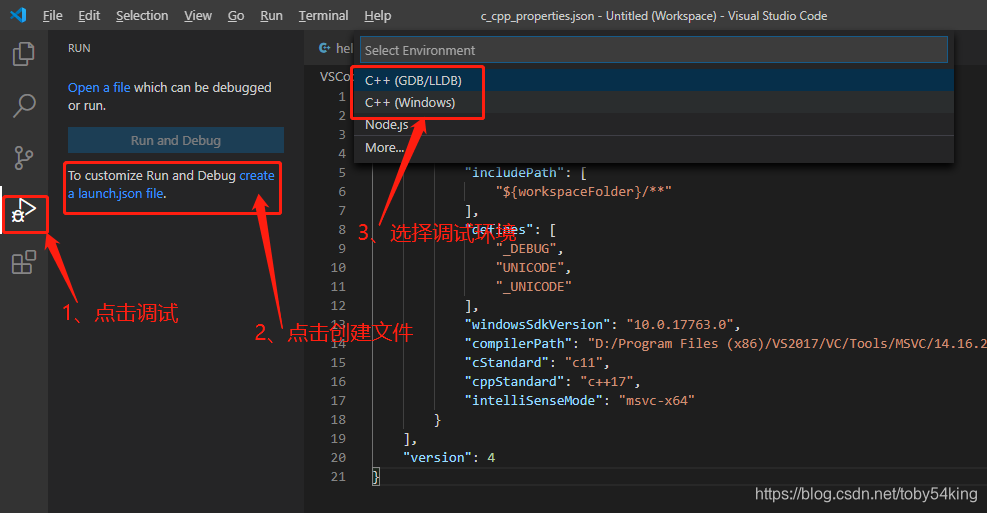Open the Go menu
Screen dimensions: 987x513
(235, 16)
